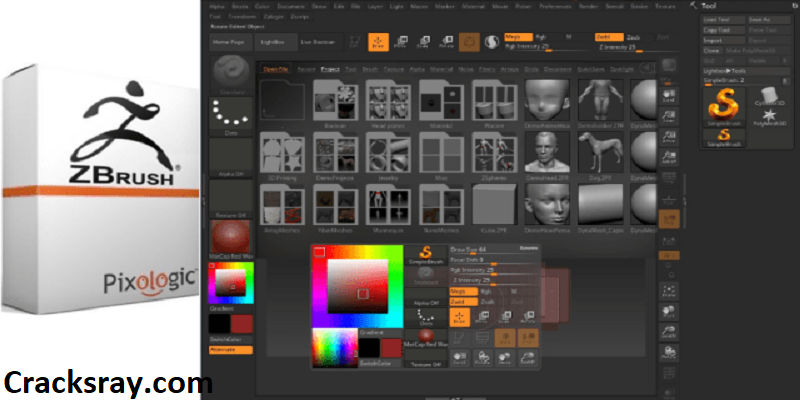Viewport: 800px width, 400px height.
Task: Open the Preferences menu
Action: pyautogui.click(x=555, y=7)
